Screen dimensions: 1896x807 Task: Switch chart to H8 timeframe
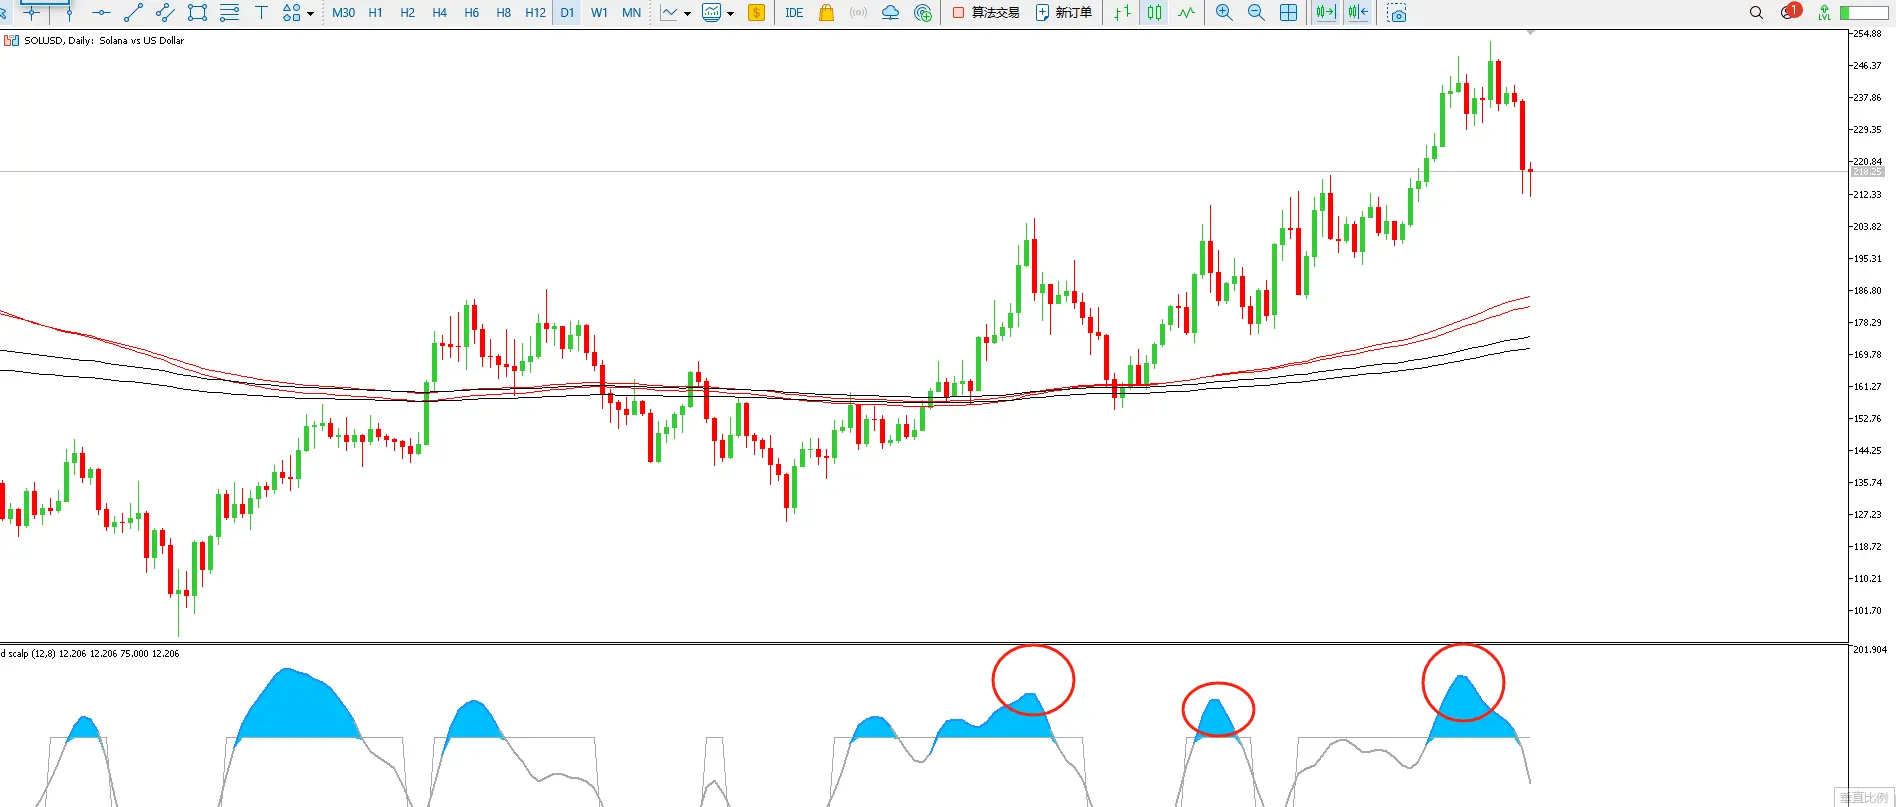click(x=503, y=13)
